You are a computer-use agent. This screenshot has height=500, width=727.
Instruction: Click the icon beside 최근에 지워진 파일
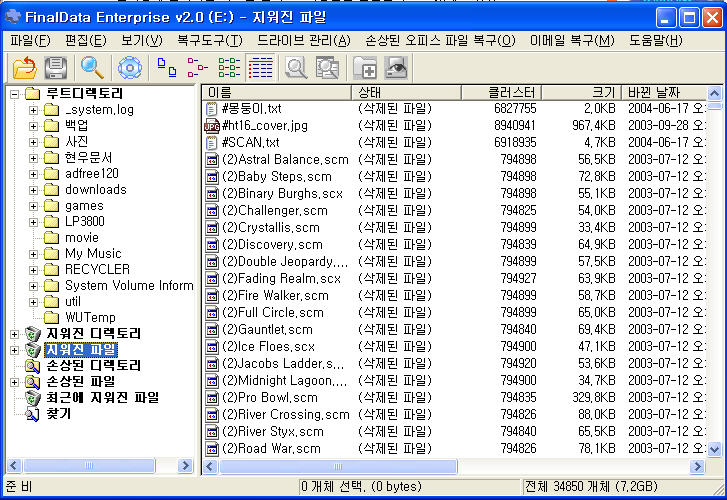tap(33, 397)
